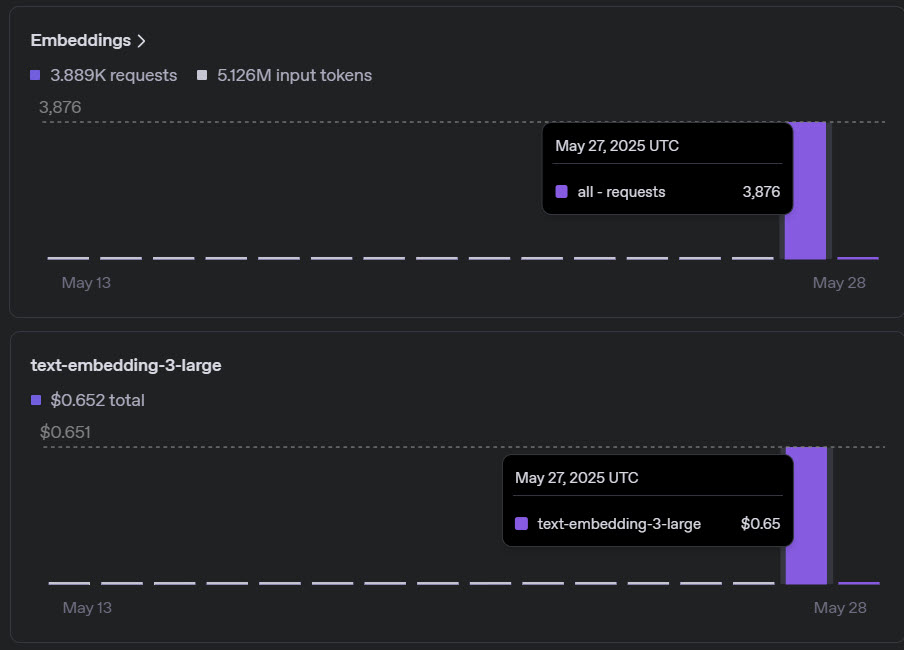Click the May 13 axis label in cost chart
The height and width of the screenshot is (650, 904).
coord(87,607)
